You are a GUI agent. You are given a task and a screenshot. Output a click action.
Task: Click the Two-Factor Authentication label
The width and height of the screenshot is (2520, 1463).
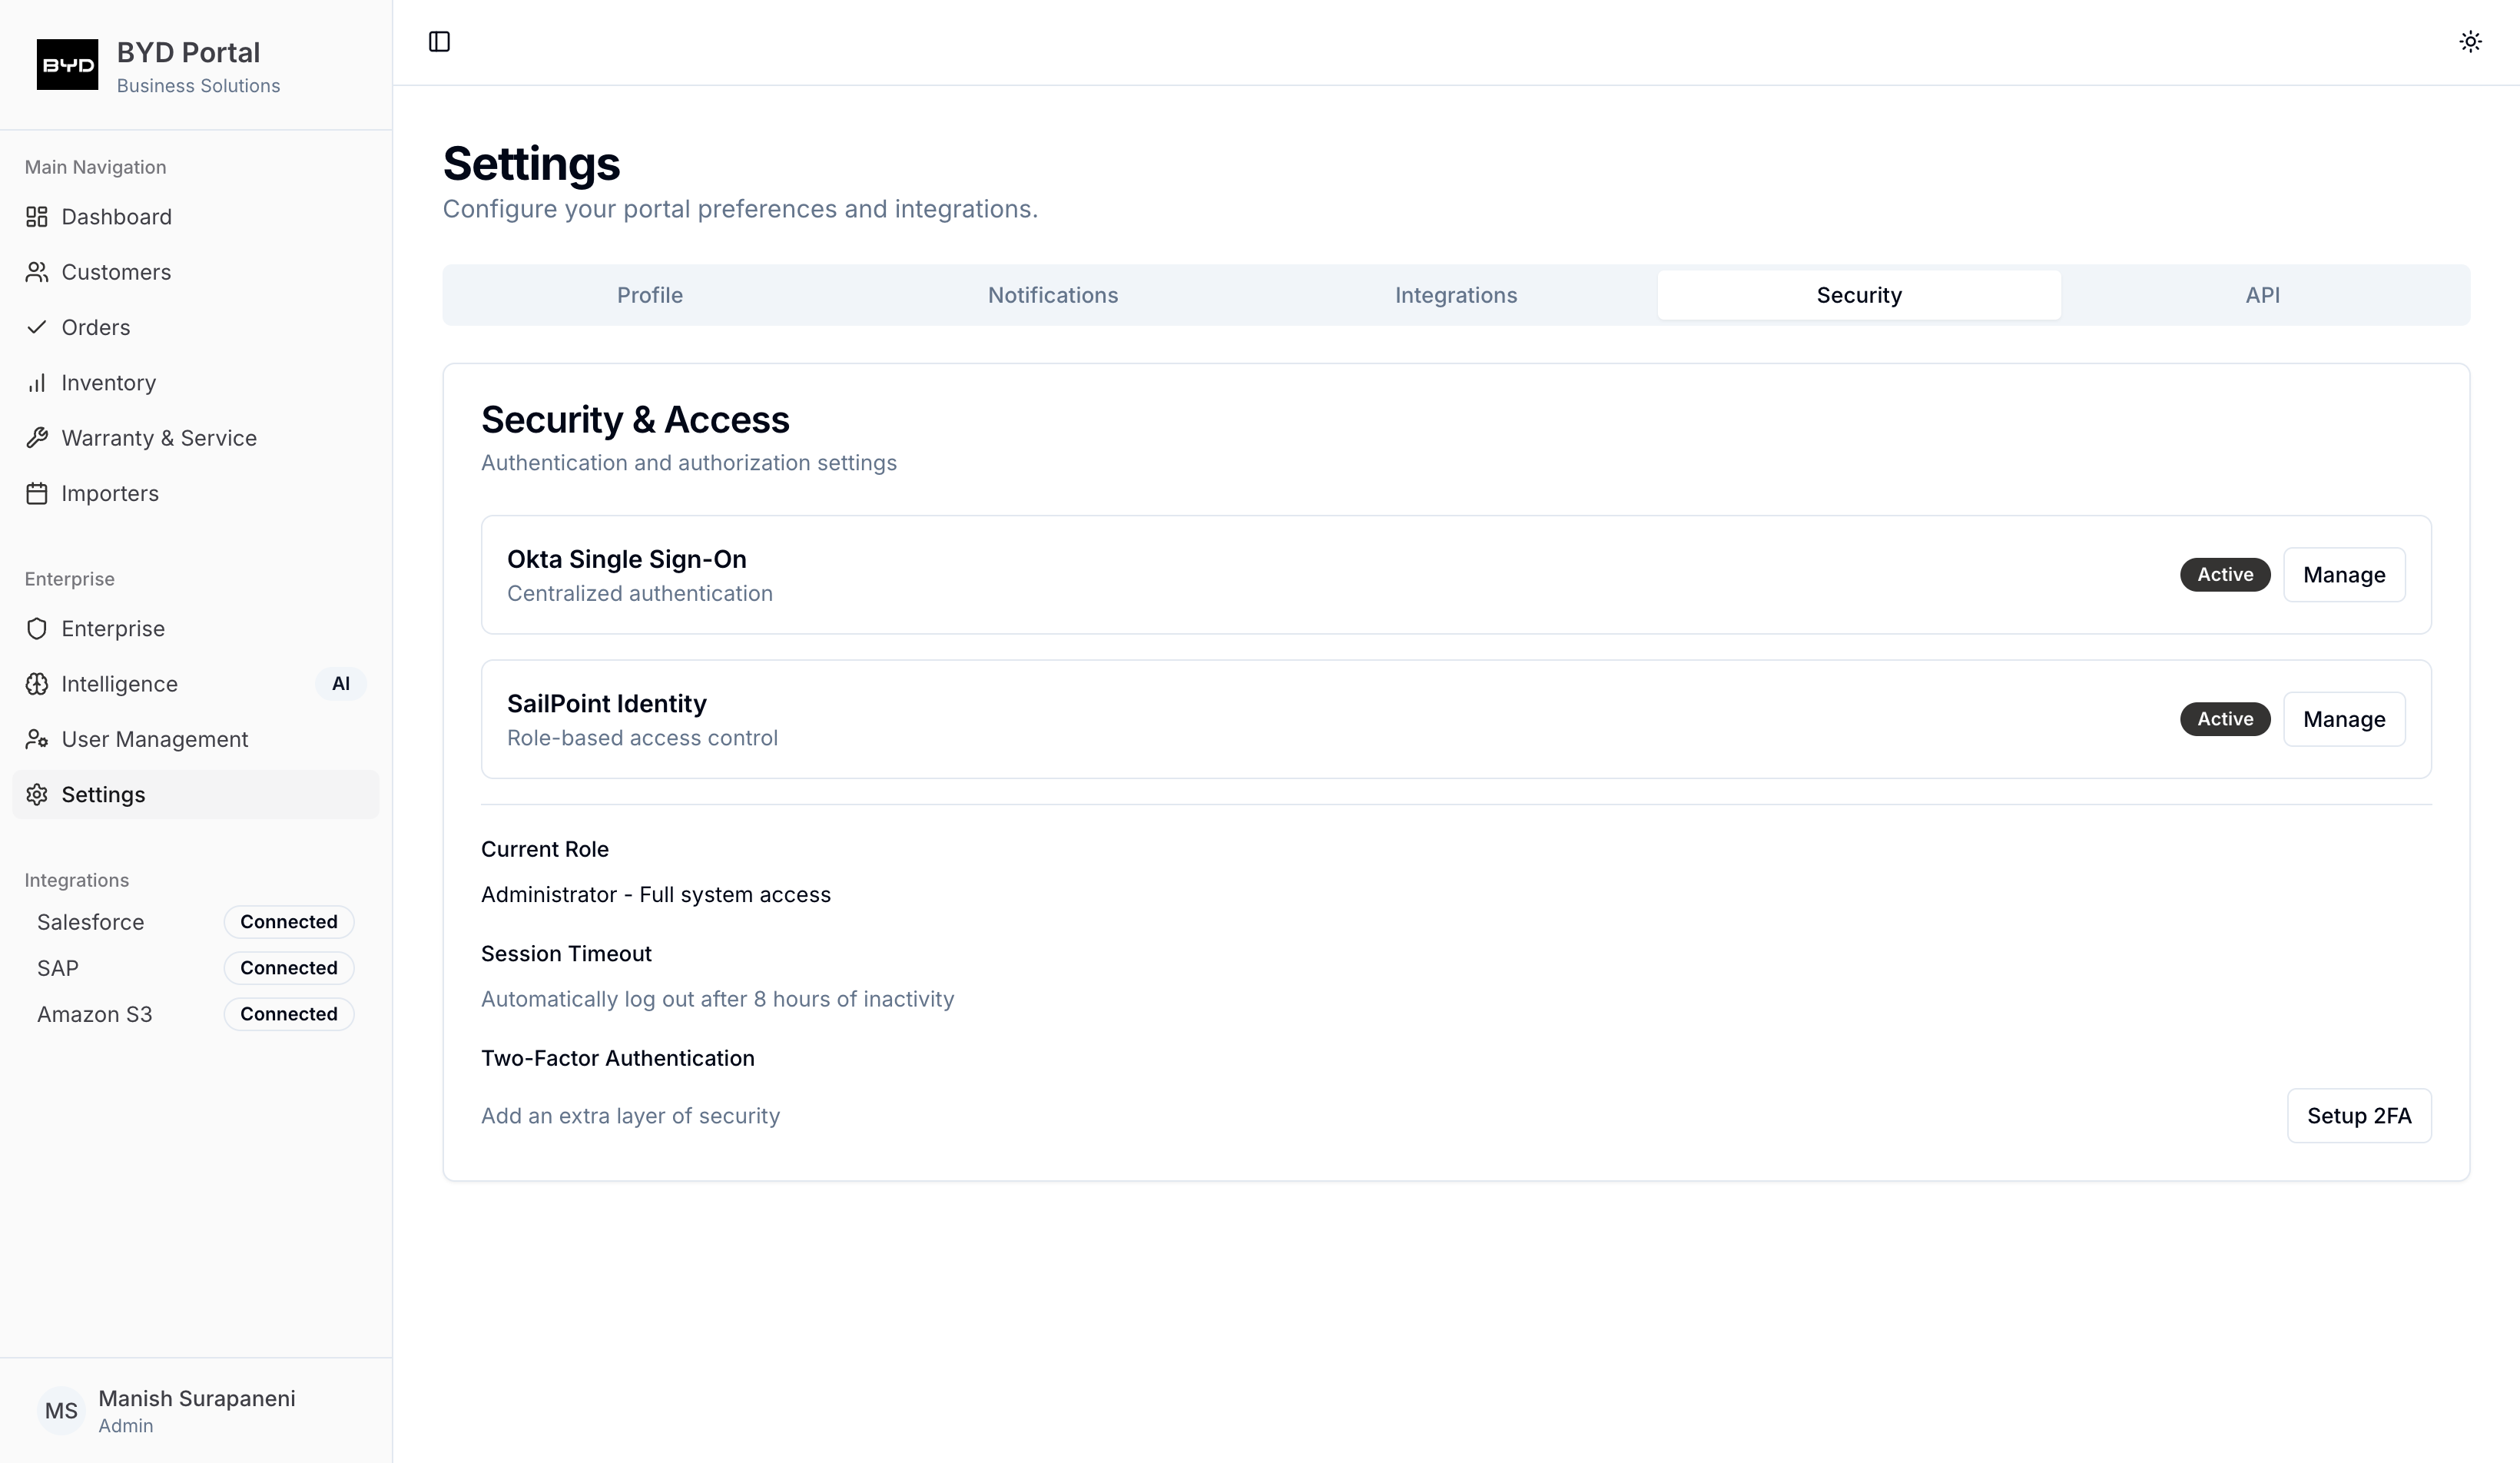(618, 1058)
